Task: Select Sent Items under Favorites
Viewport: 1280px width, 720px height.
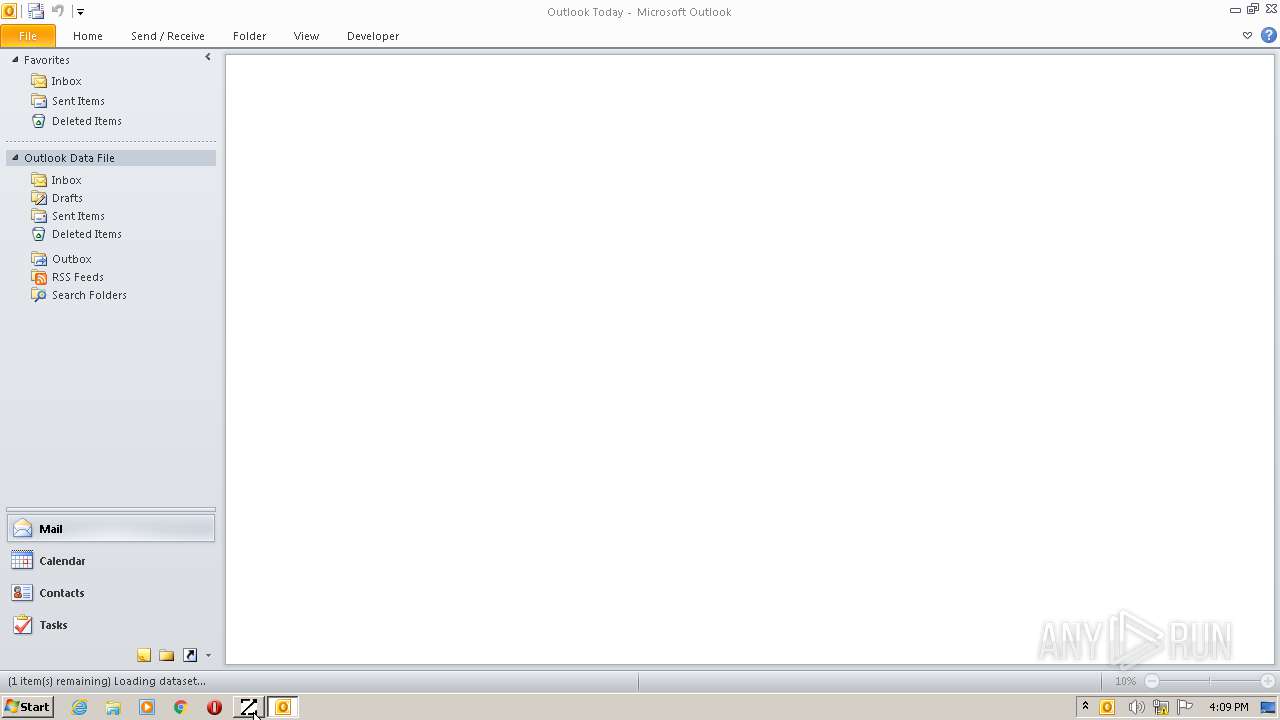Action: point(78,101)
